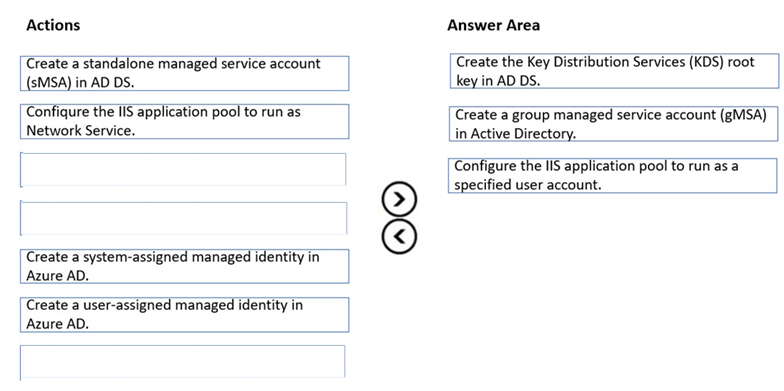
Task: Choose the 'Create a standalone managed service account' box
Action: (x=184, y=73)
